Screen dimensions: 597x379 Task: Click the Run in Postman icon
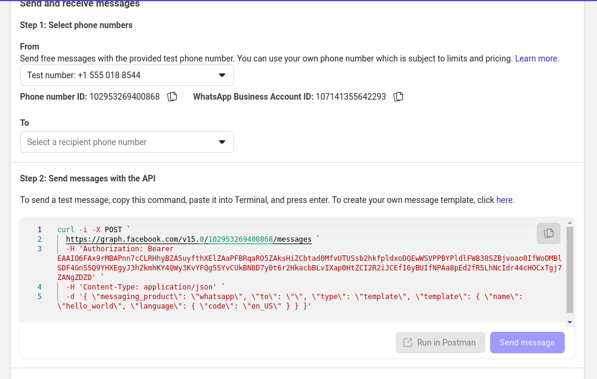click(x=407, y=342)
